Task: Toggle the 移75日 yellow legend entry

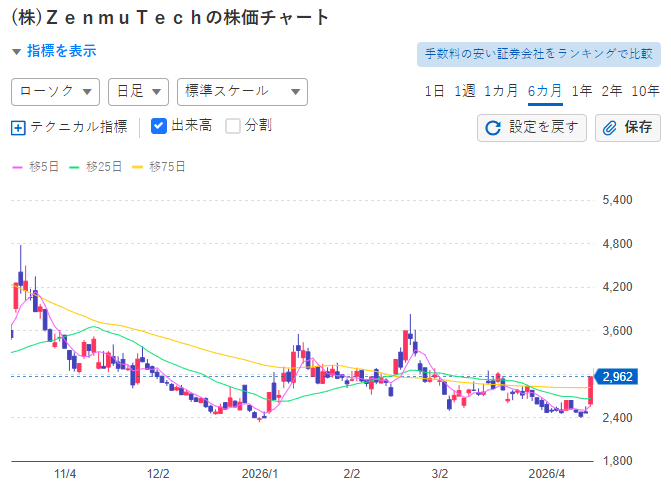Action: 159,167
